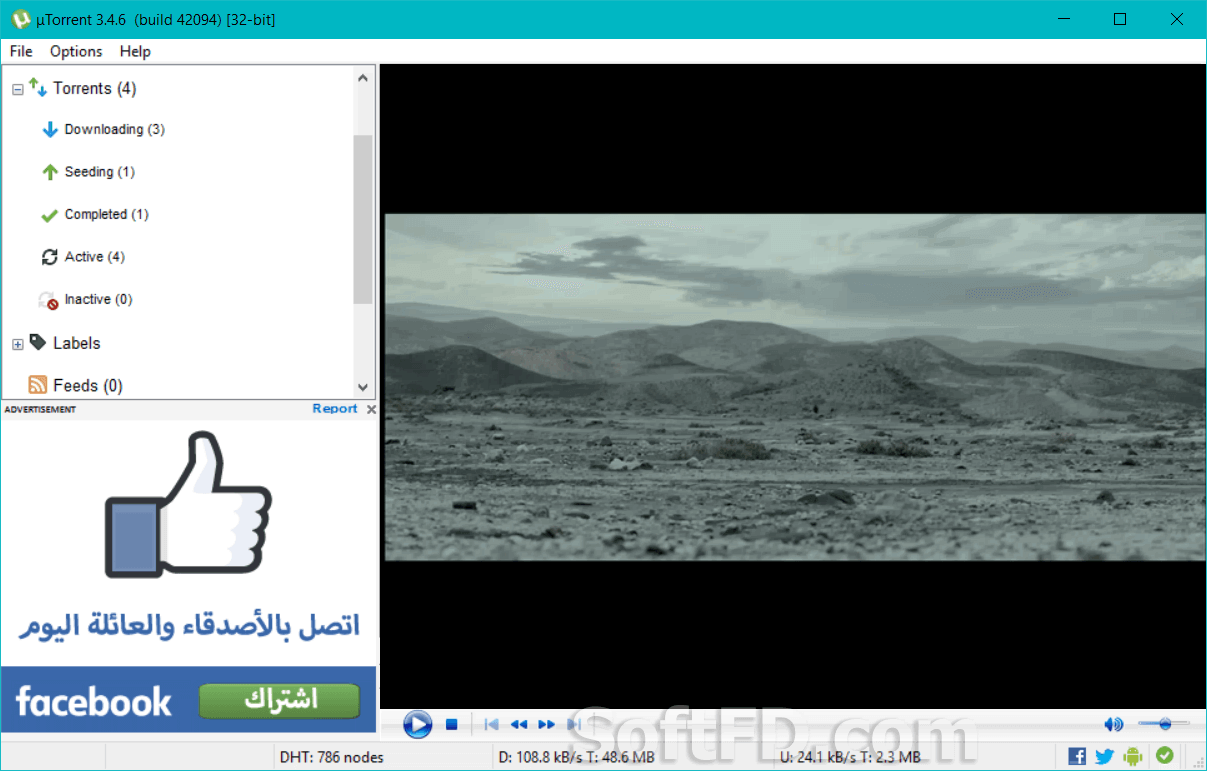Viewport: 1207px width, 771px height.
Task: Select Torrents (4) in the sidebar
Action: pos(95,88)
